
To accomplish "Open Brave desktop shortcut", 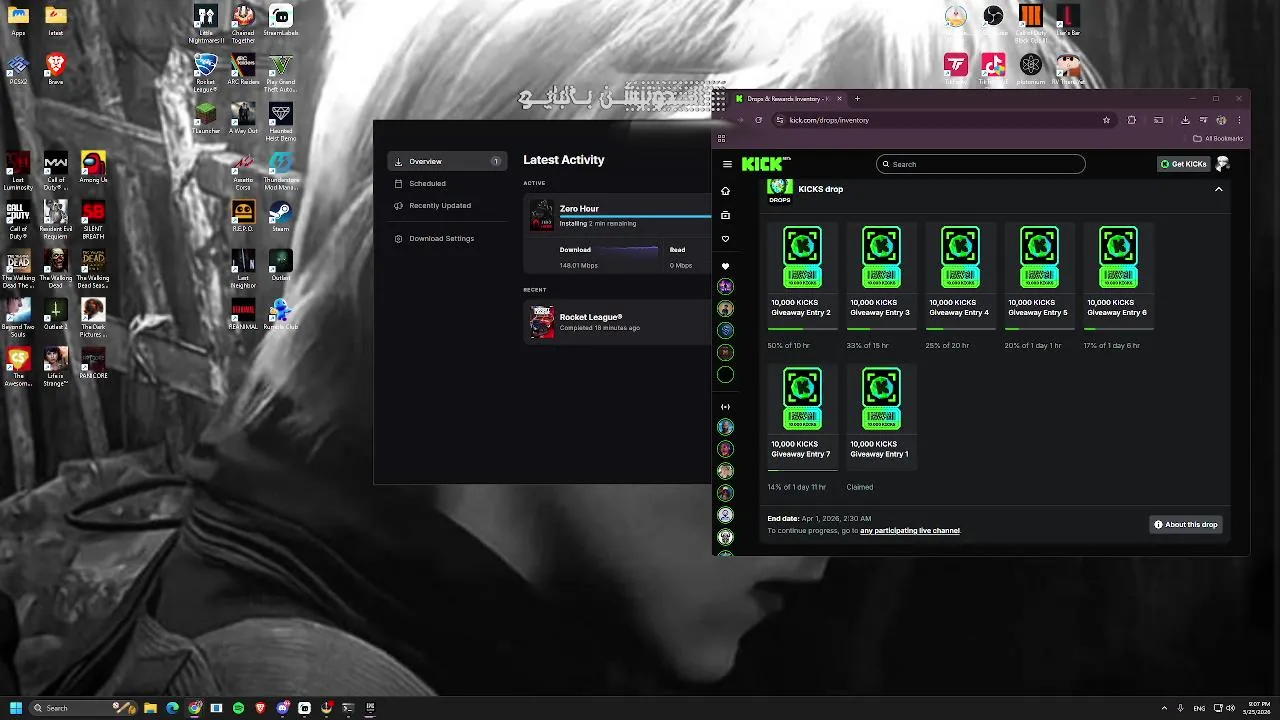I will [x=56, y=69].
